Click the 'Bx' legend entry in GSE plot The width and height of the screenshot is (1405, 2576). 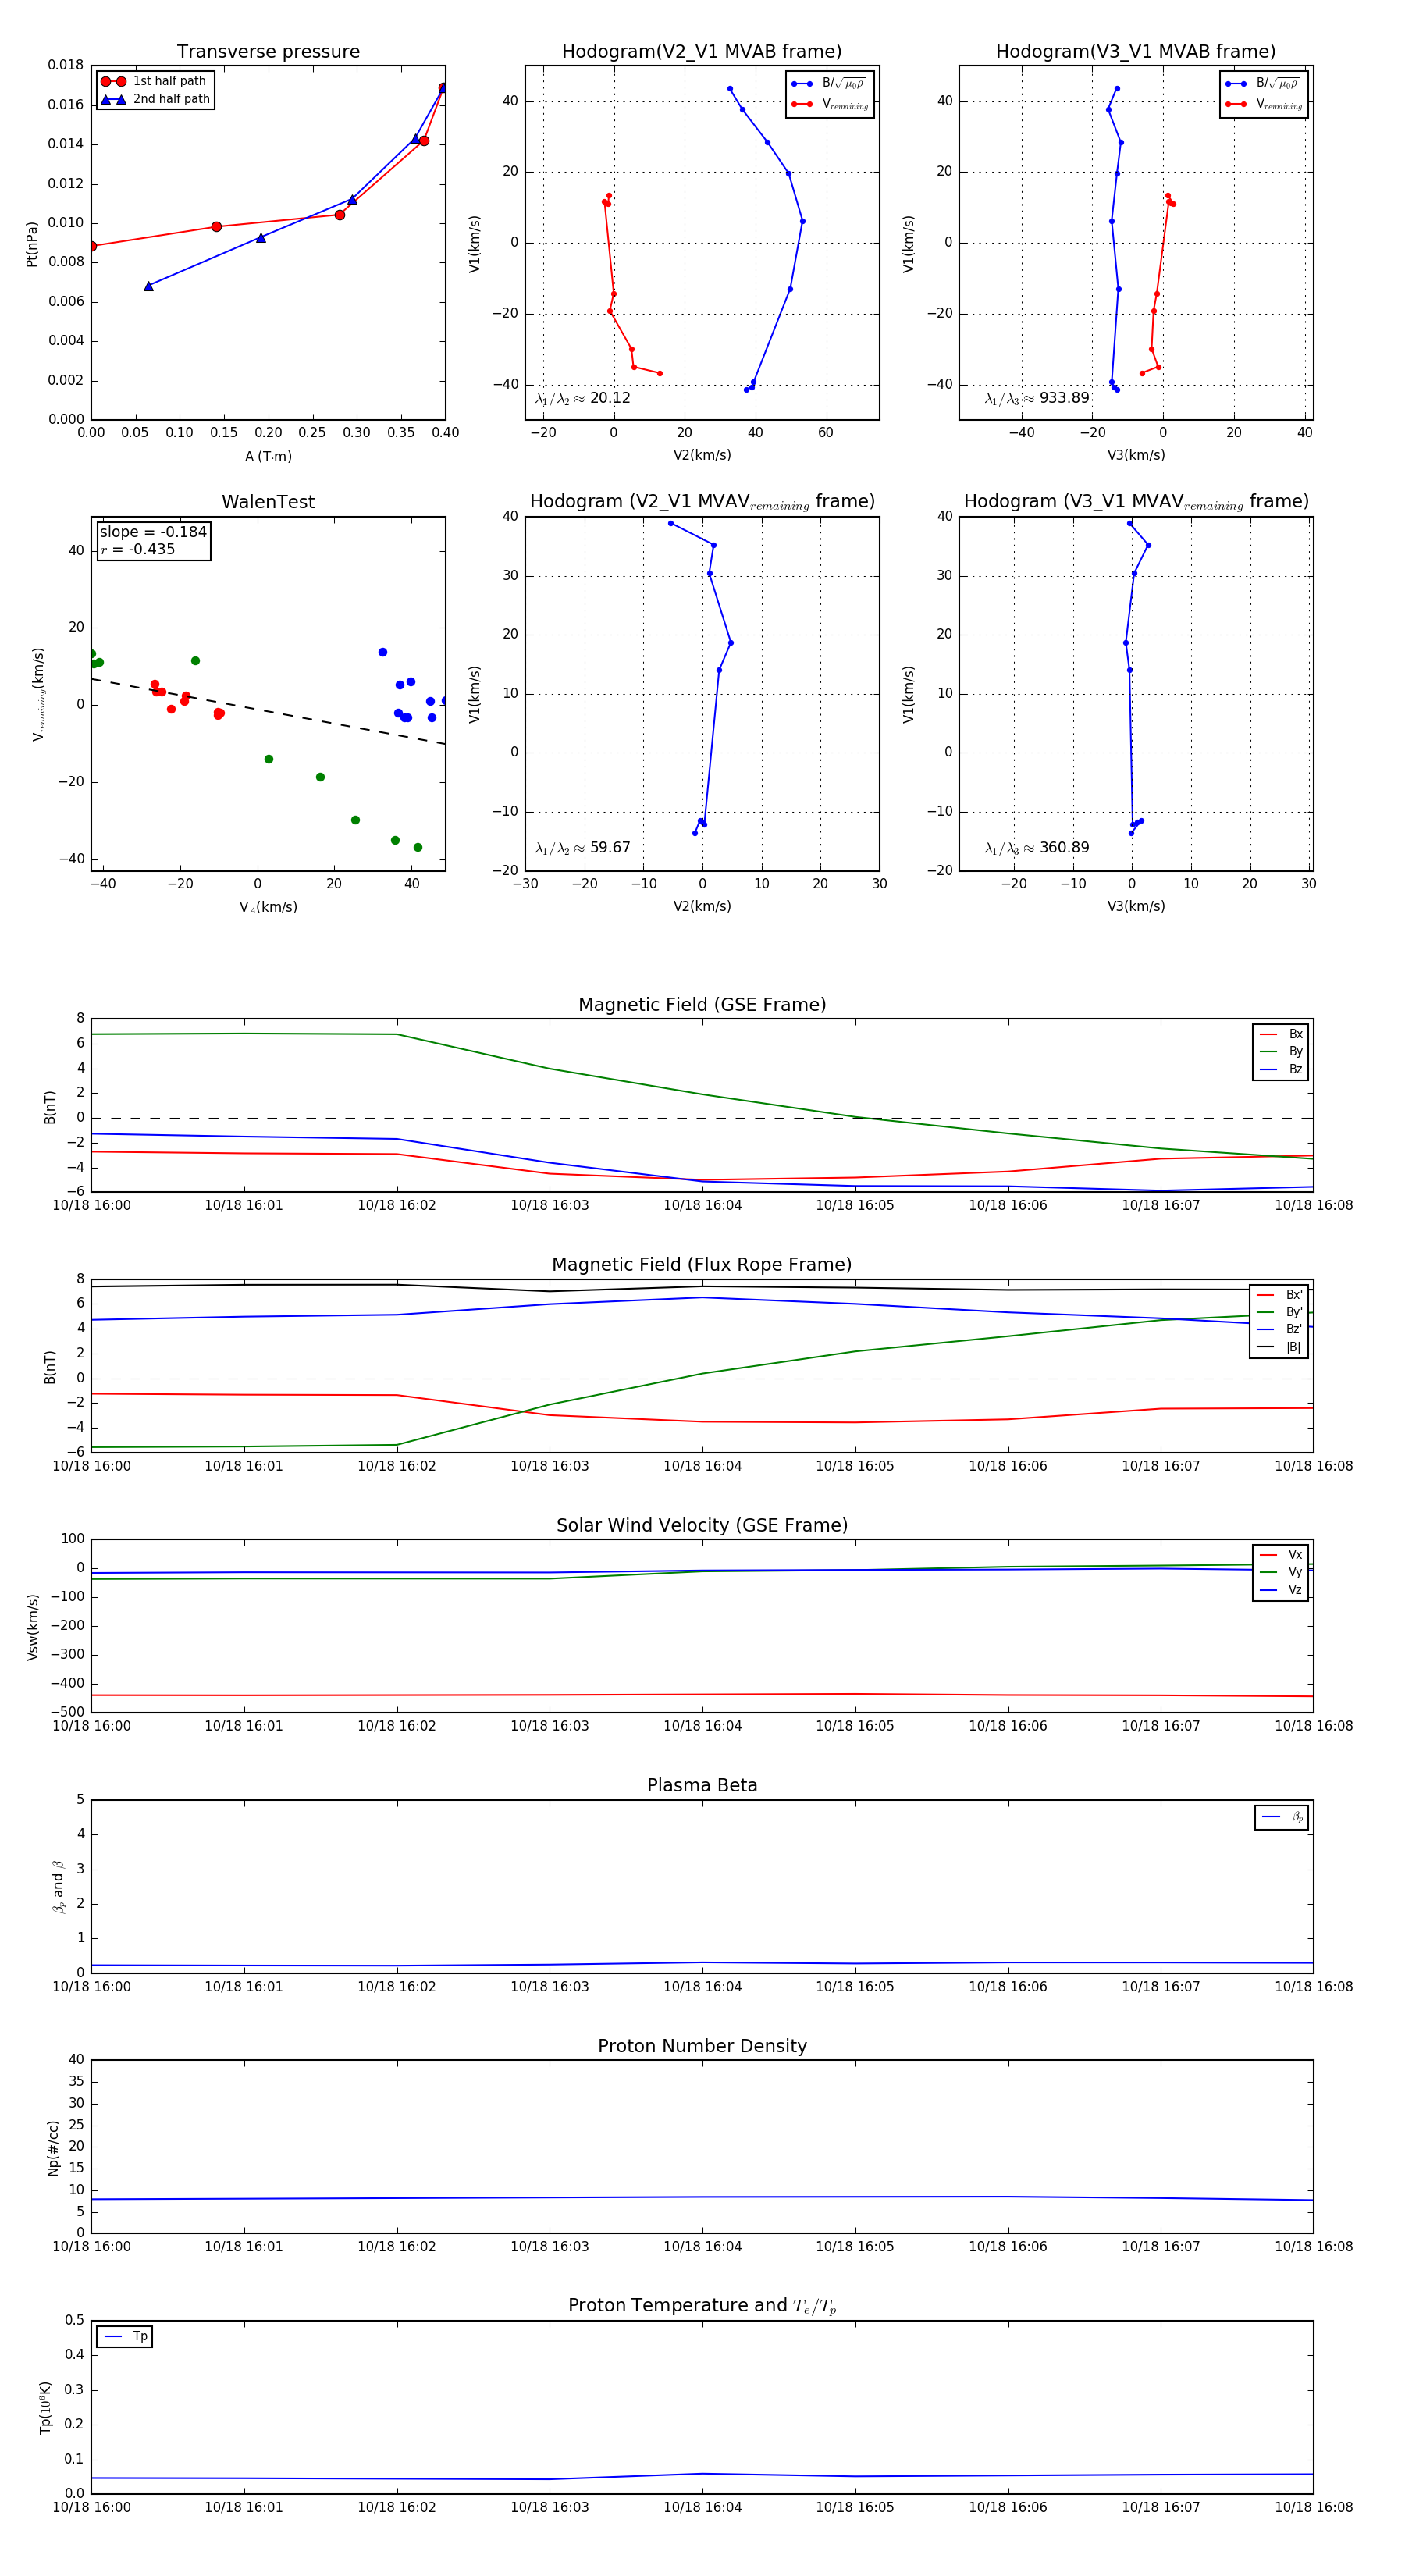coord(1281,1034)
